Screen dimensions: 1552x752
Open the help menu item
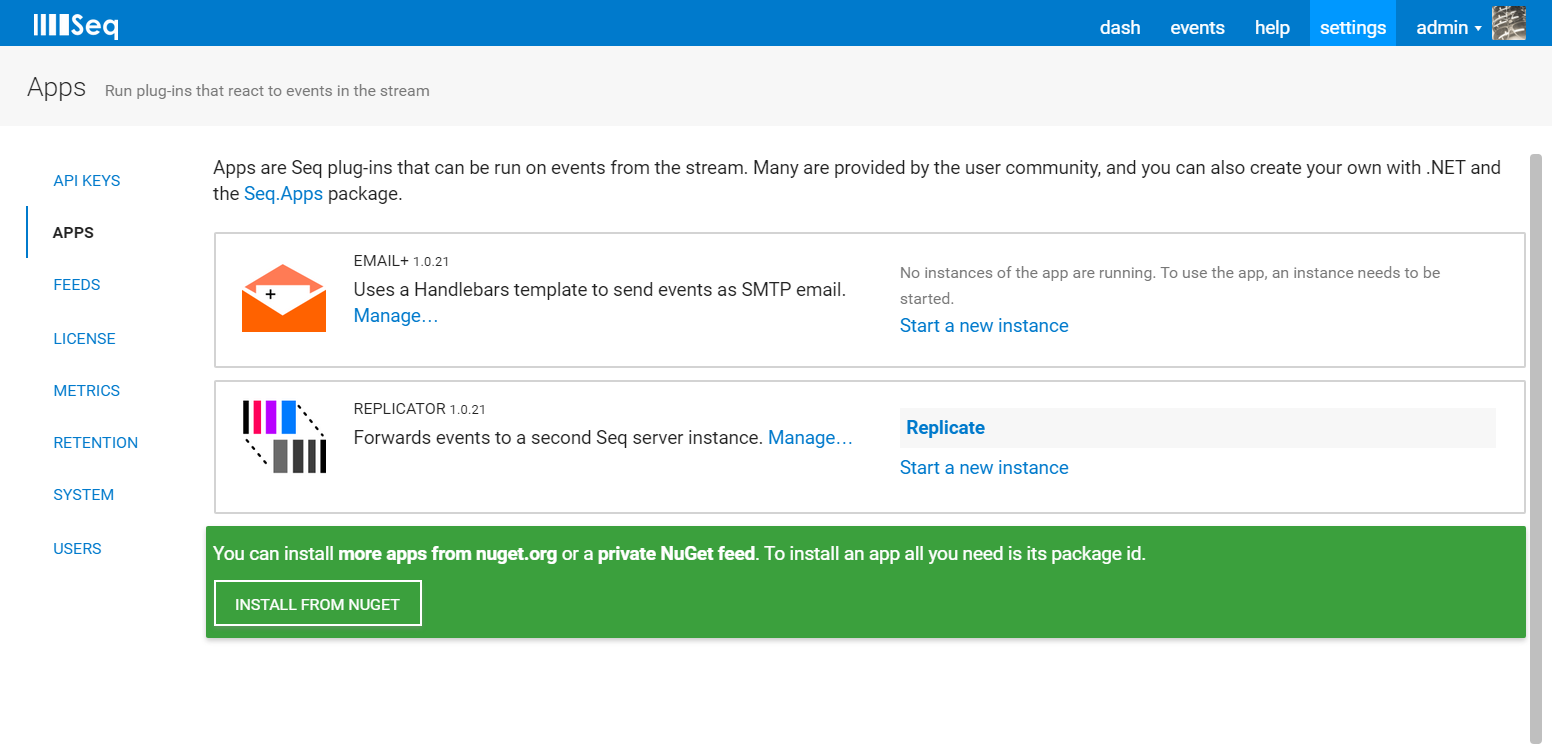[x=1272, y=28]
